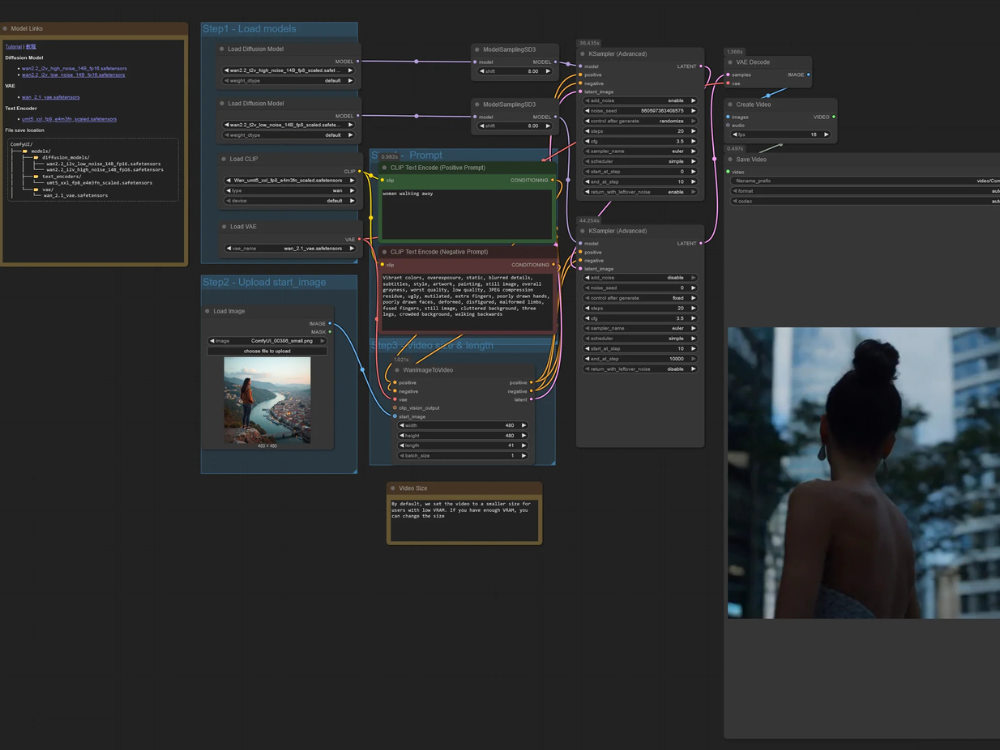This screenshot has height=750, width=1000.
Task: Decrease height value in WanImageToVideo
Action: tap(401, 436)
